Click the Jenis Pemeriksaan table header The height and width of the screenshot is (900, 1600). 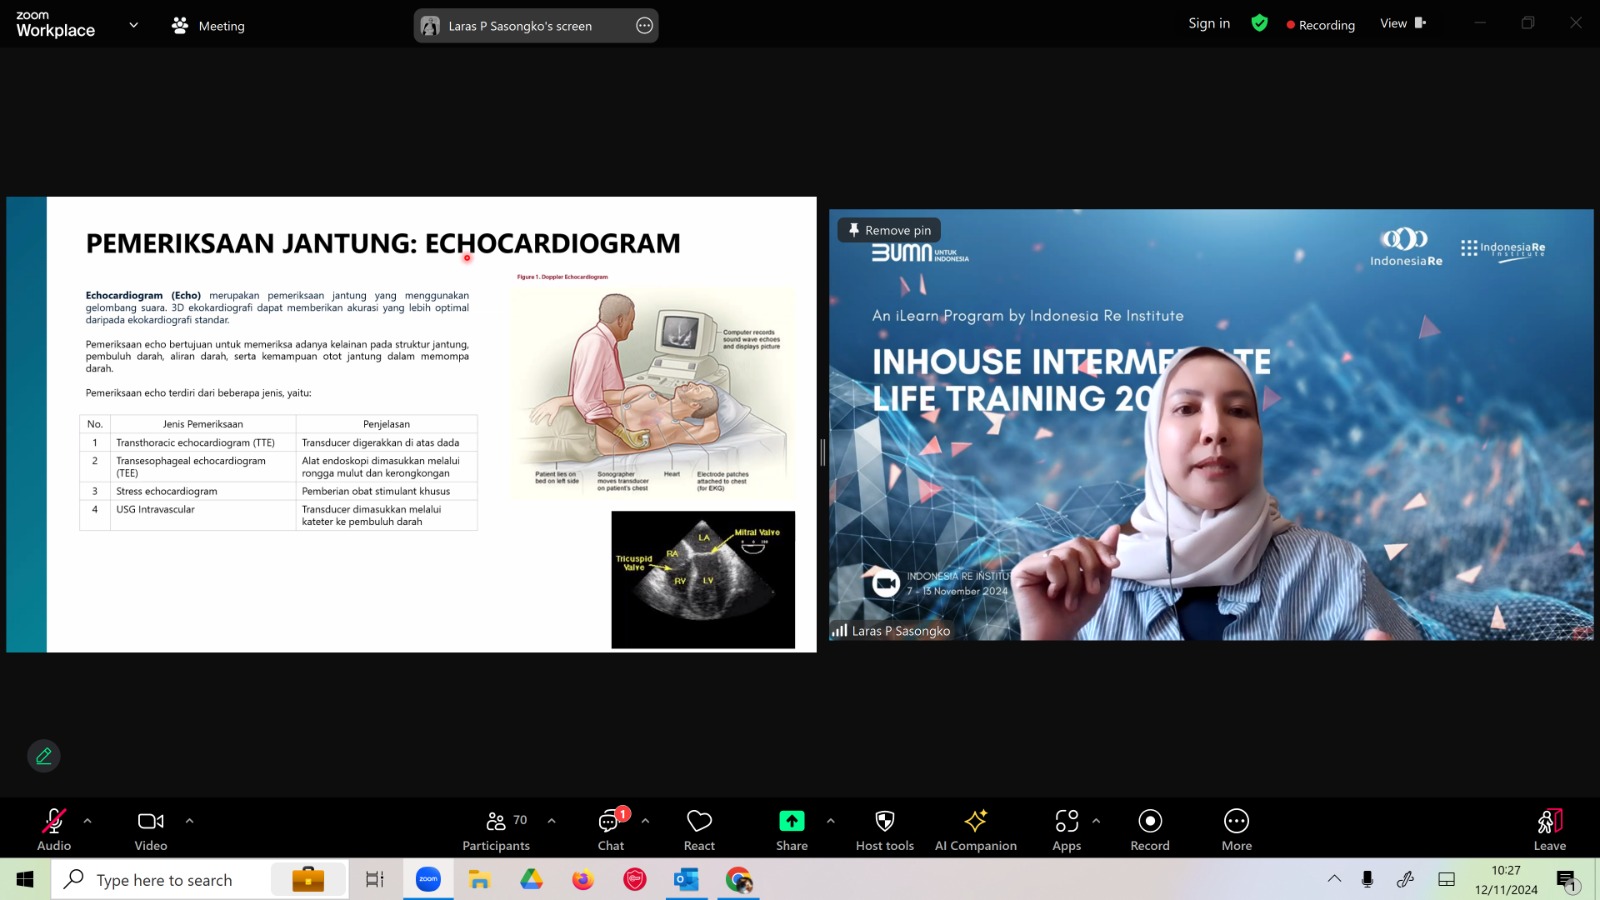coord(203,424)
